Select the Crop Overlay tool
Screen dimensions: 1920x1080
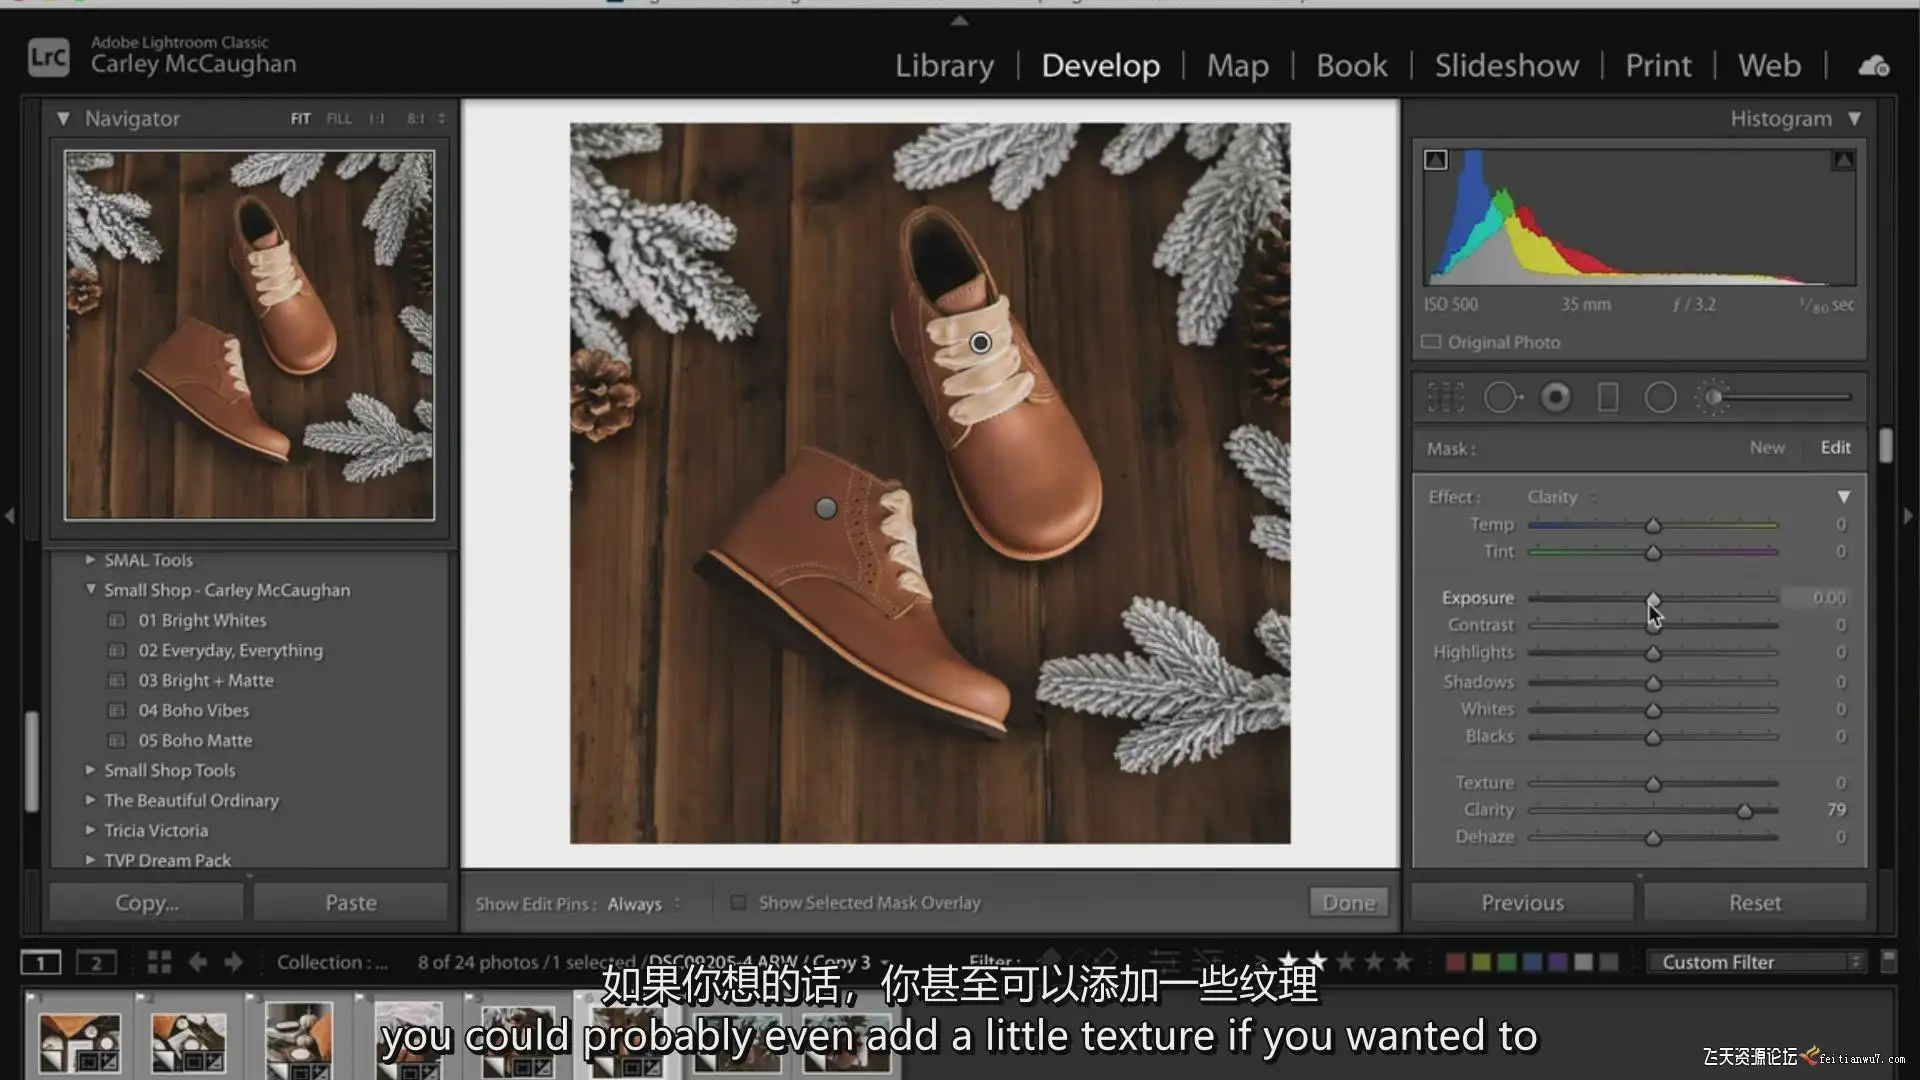1446,398
